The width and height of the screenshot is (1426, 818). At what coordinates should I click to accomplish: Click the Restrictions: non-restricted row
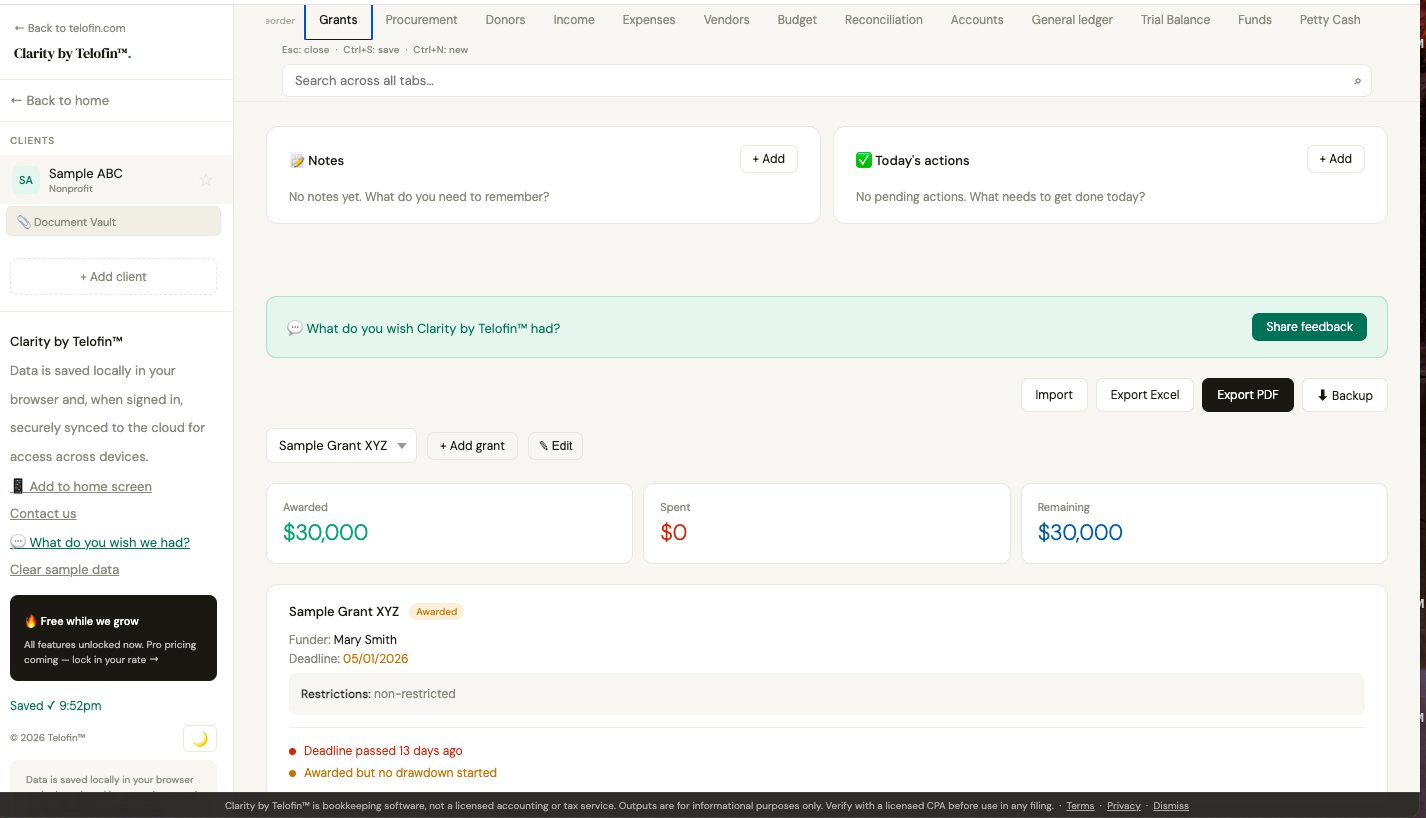[826, 694]
